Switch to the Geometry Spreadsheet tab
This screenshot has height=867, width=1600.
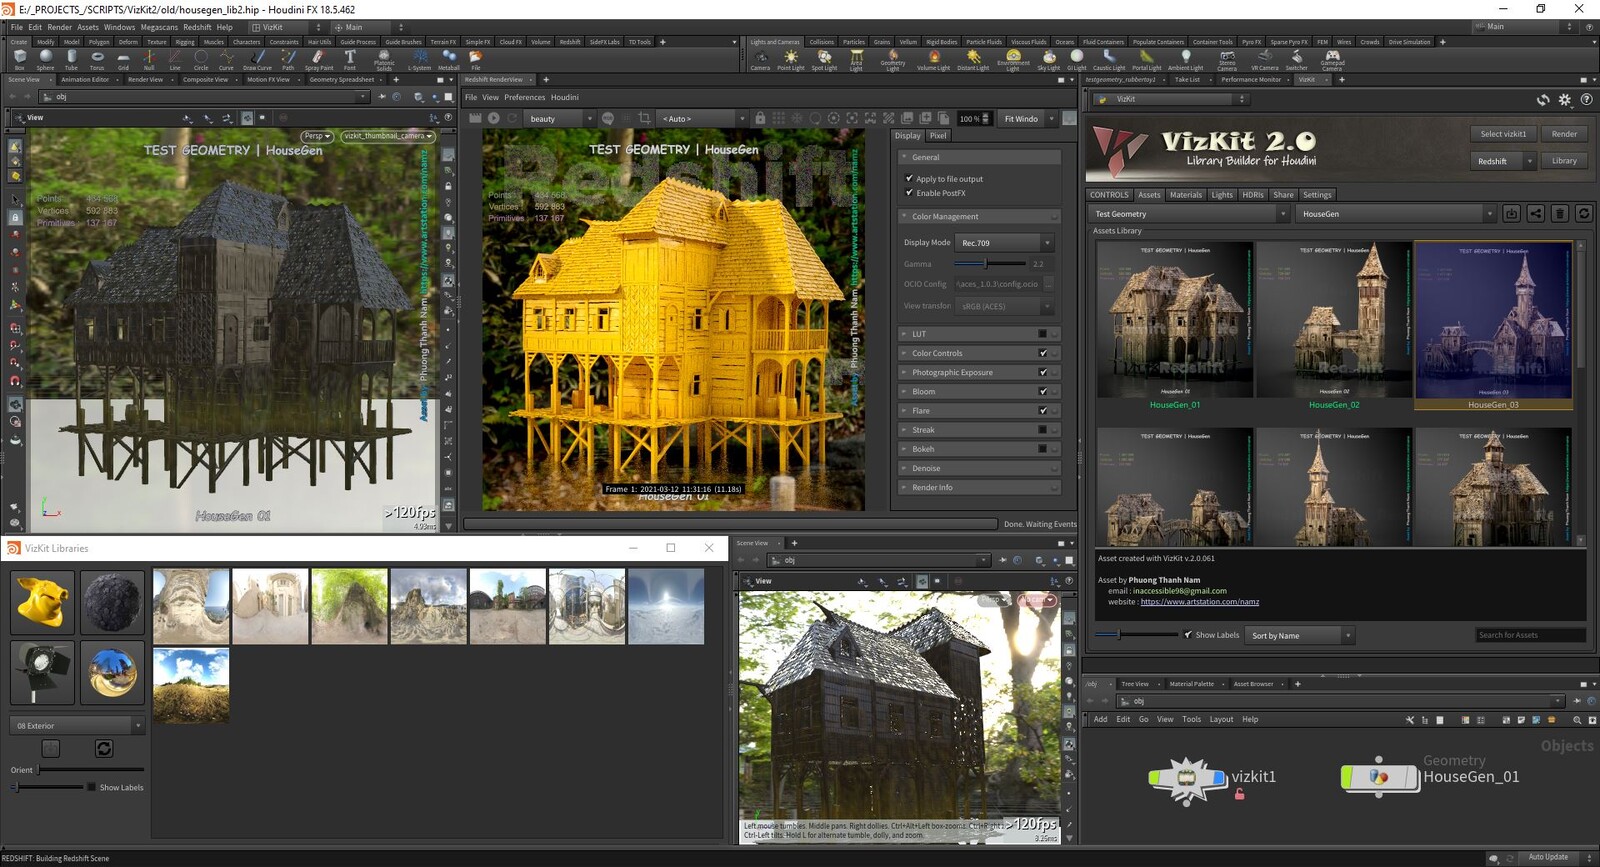tap(342, 80)
